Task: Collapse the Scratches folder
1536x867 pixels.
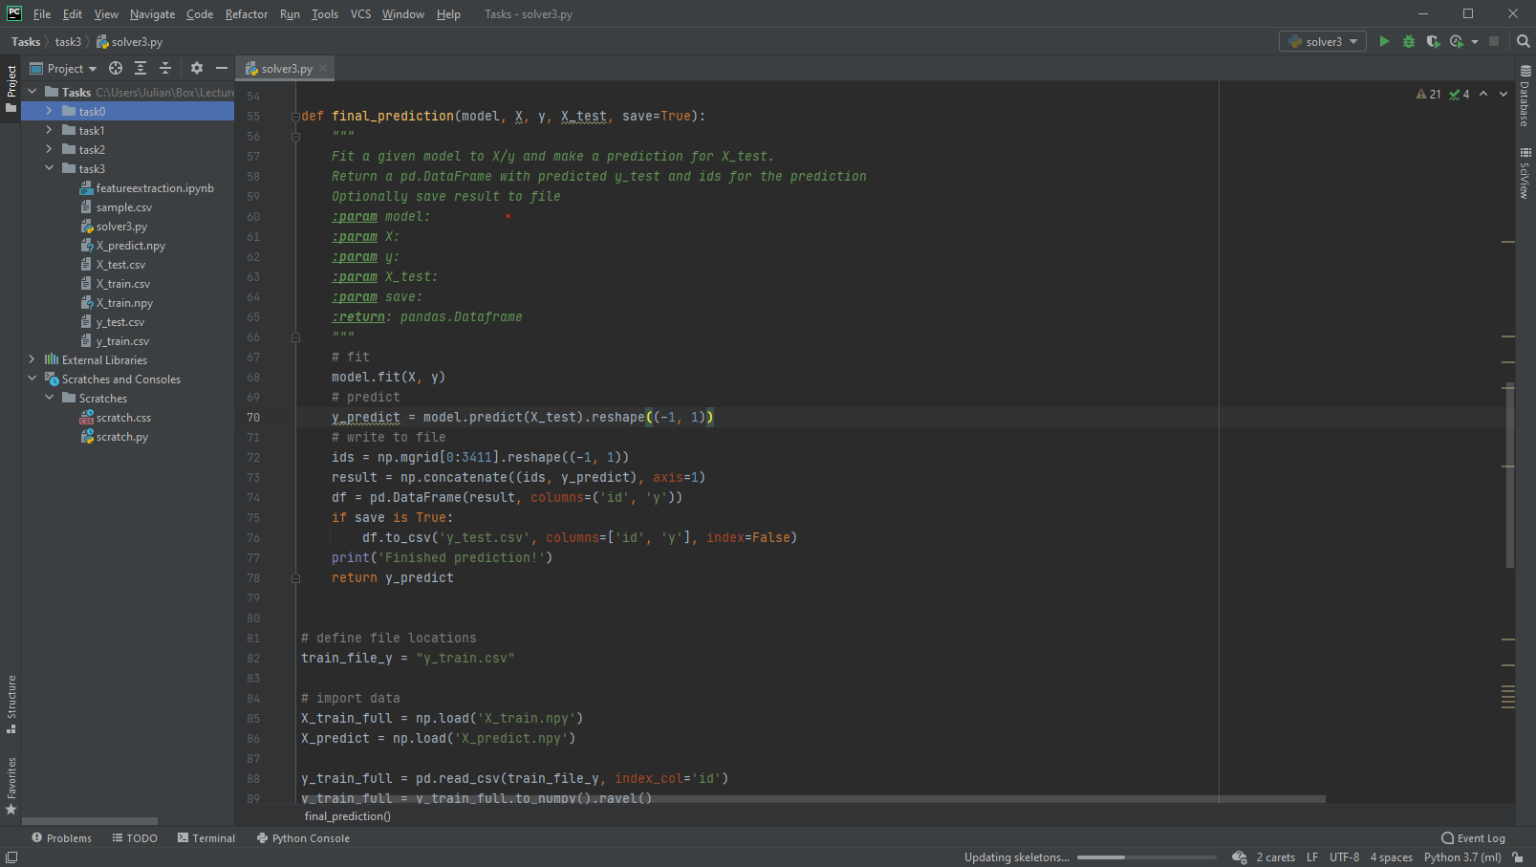Action: [48, 397]
